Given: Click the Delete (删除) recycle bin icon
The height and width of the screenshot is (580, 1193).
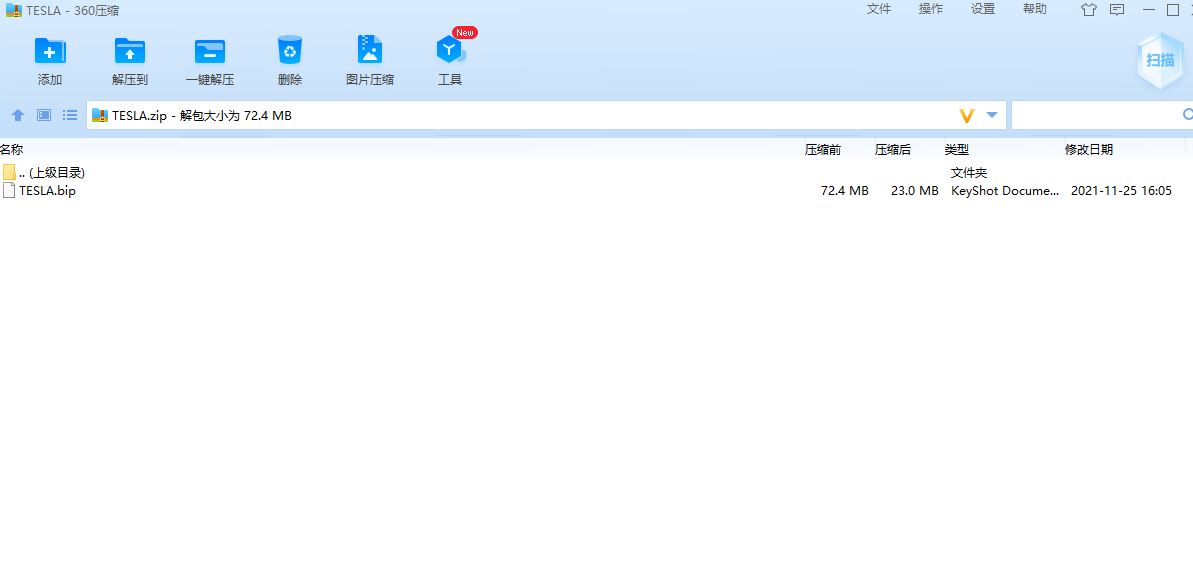Looking at the screenshot, I should pyautogui.click(x=290, y=50).
